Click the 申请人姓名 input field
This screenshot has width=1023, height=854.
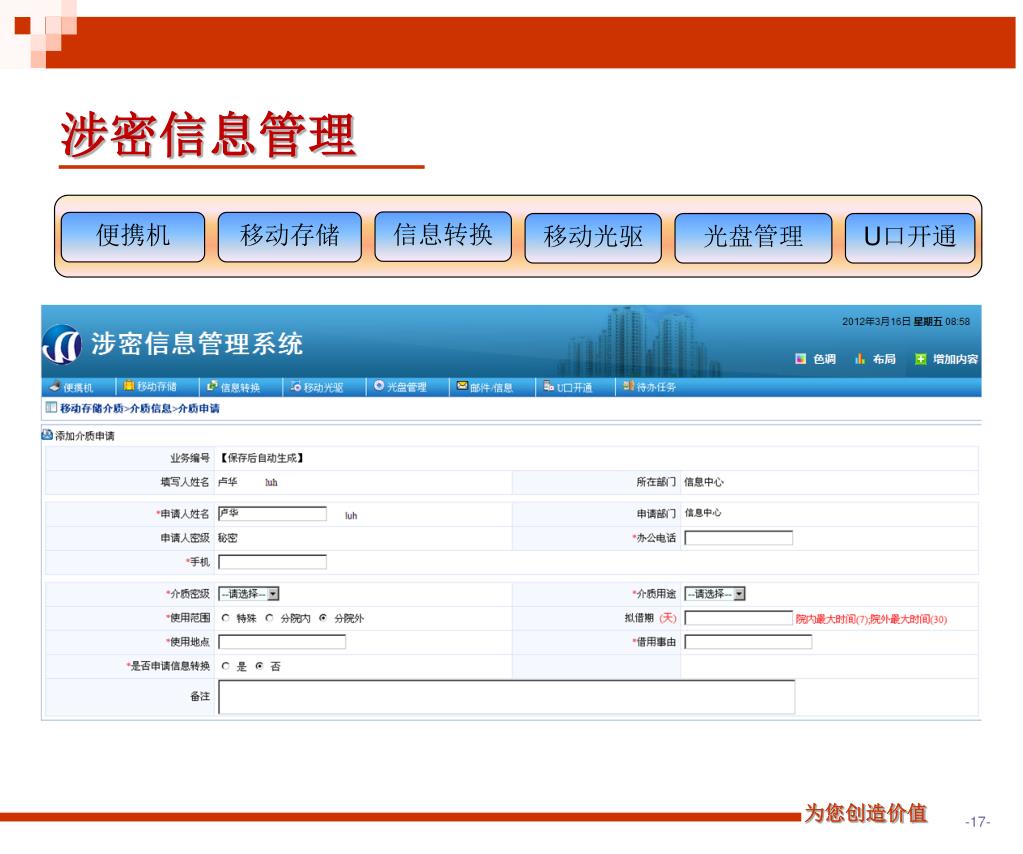pyautogui.click(x=273, y=514)
